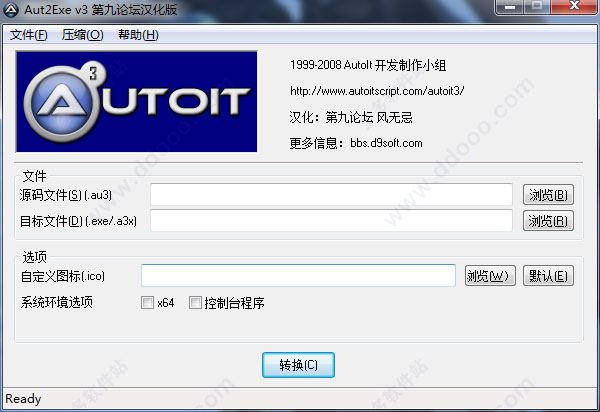Click the 默认(E) default icon button
The height and width of the screenshot is (412, 600).
548,275
